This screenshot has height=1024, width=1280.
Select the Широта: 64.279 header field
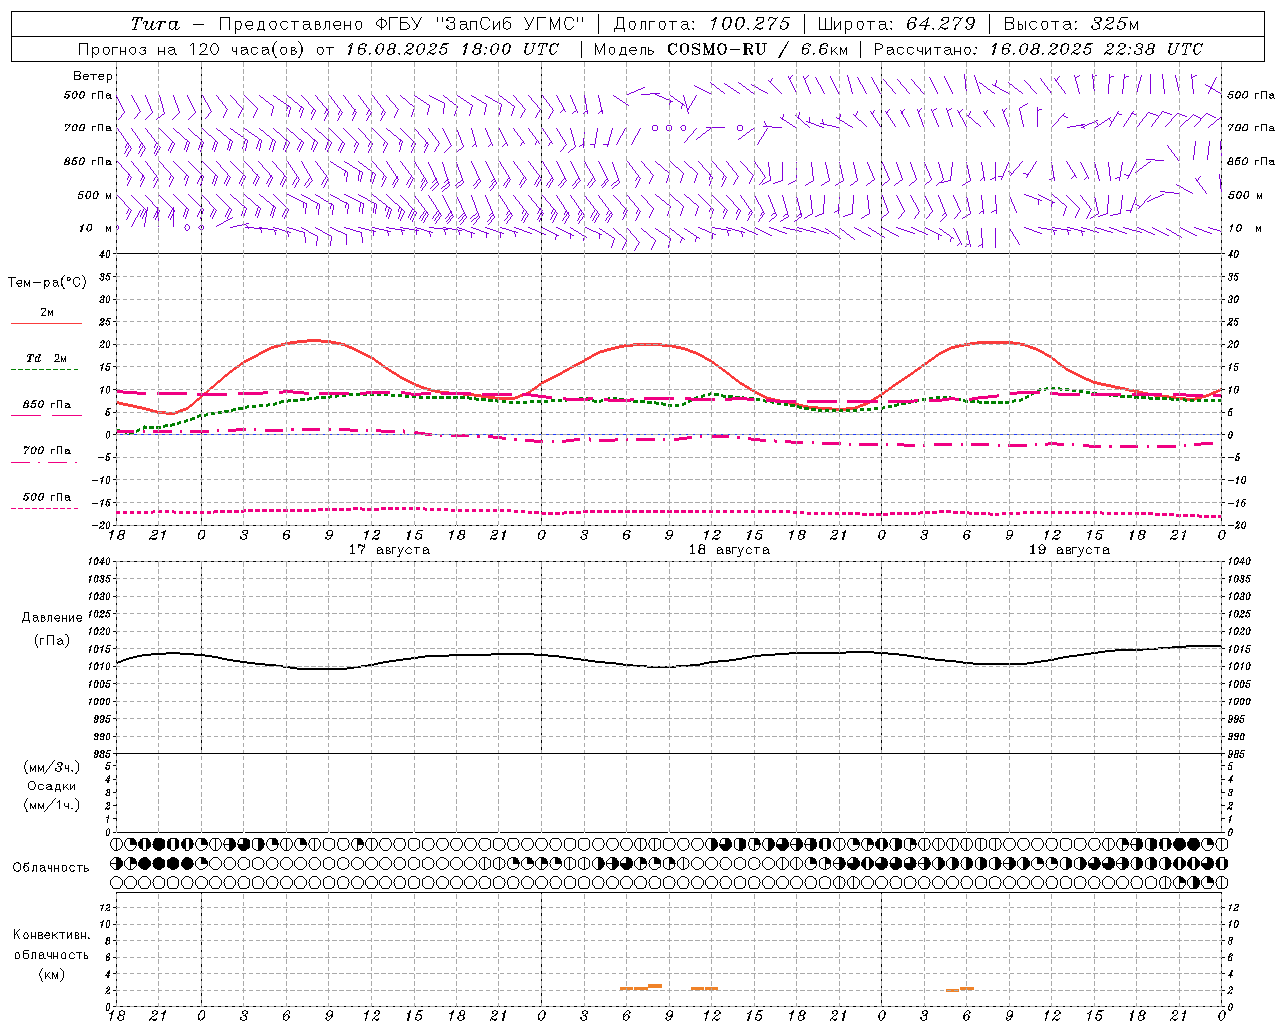pyautogui.click(x=896, y=24)
